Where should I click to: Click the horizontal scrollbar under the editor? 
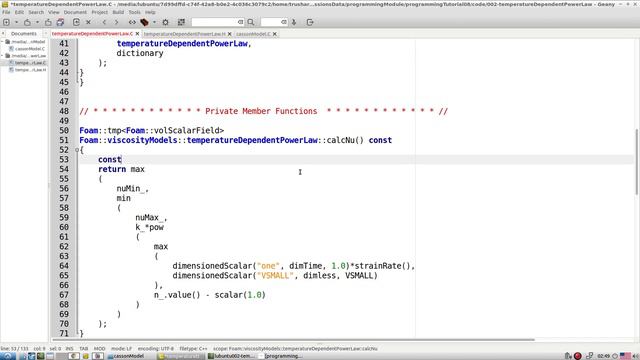pos(293,340)
